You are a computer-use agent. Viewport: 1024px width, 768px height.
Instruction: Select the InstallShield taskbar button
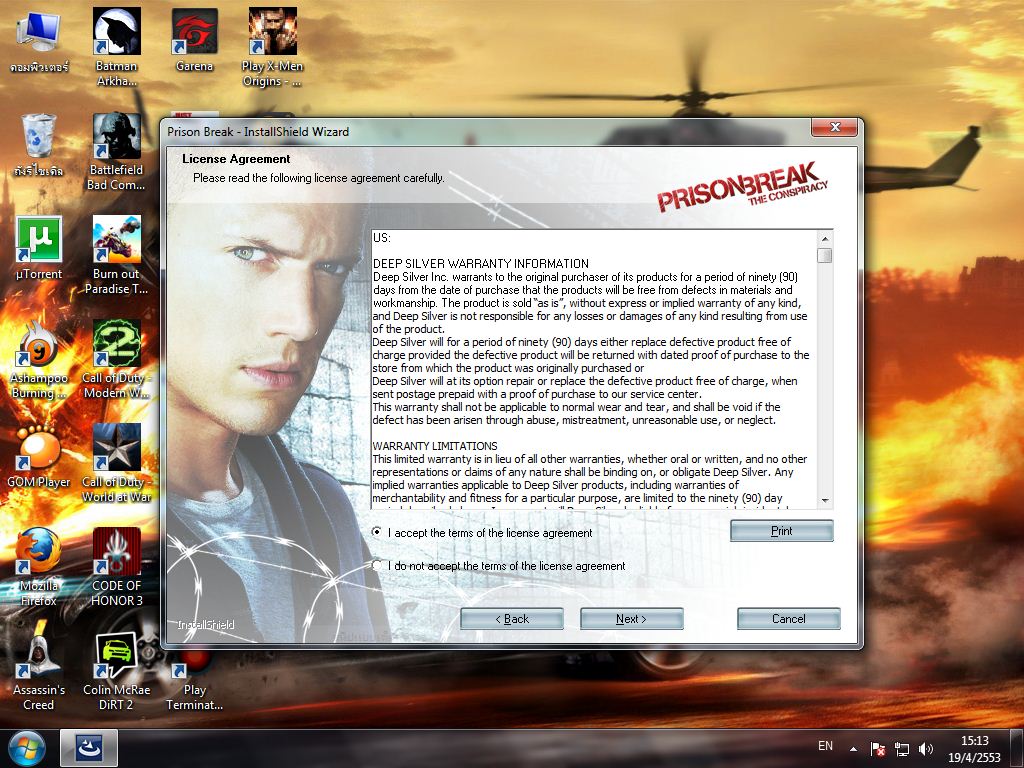(x=89, y=748)
